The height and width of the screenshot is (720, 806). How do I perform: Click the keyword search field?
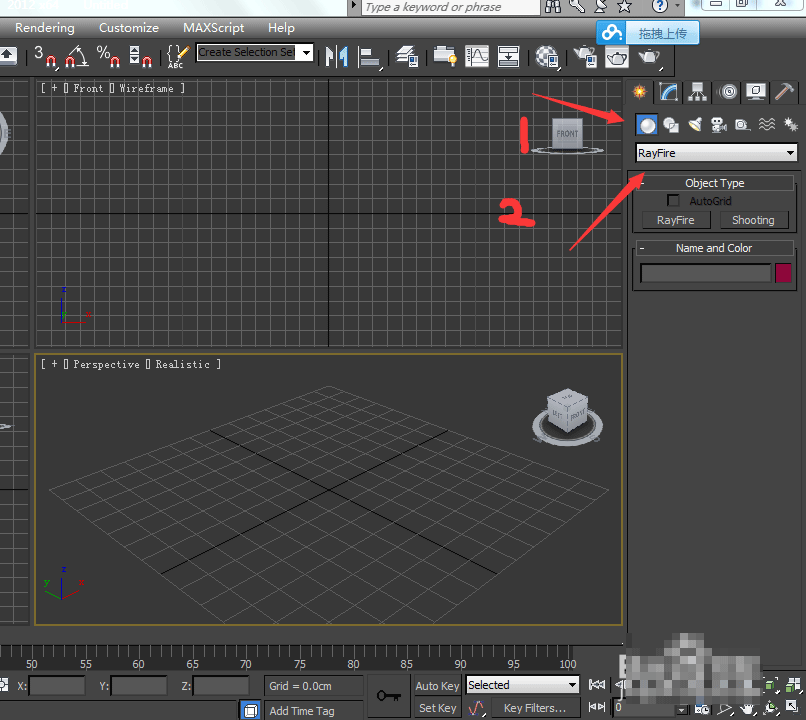(450, 7)
